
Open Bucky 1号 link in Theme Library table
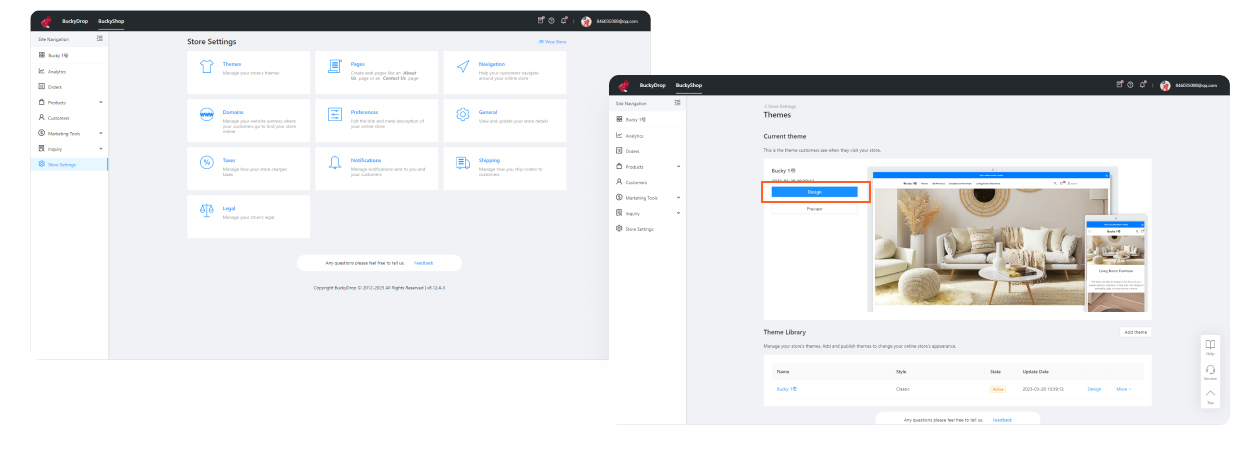pyautogui.click(x=787, y=389)
